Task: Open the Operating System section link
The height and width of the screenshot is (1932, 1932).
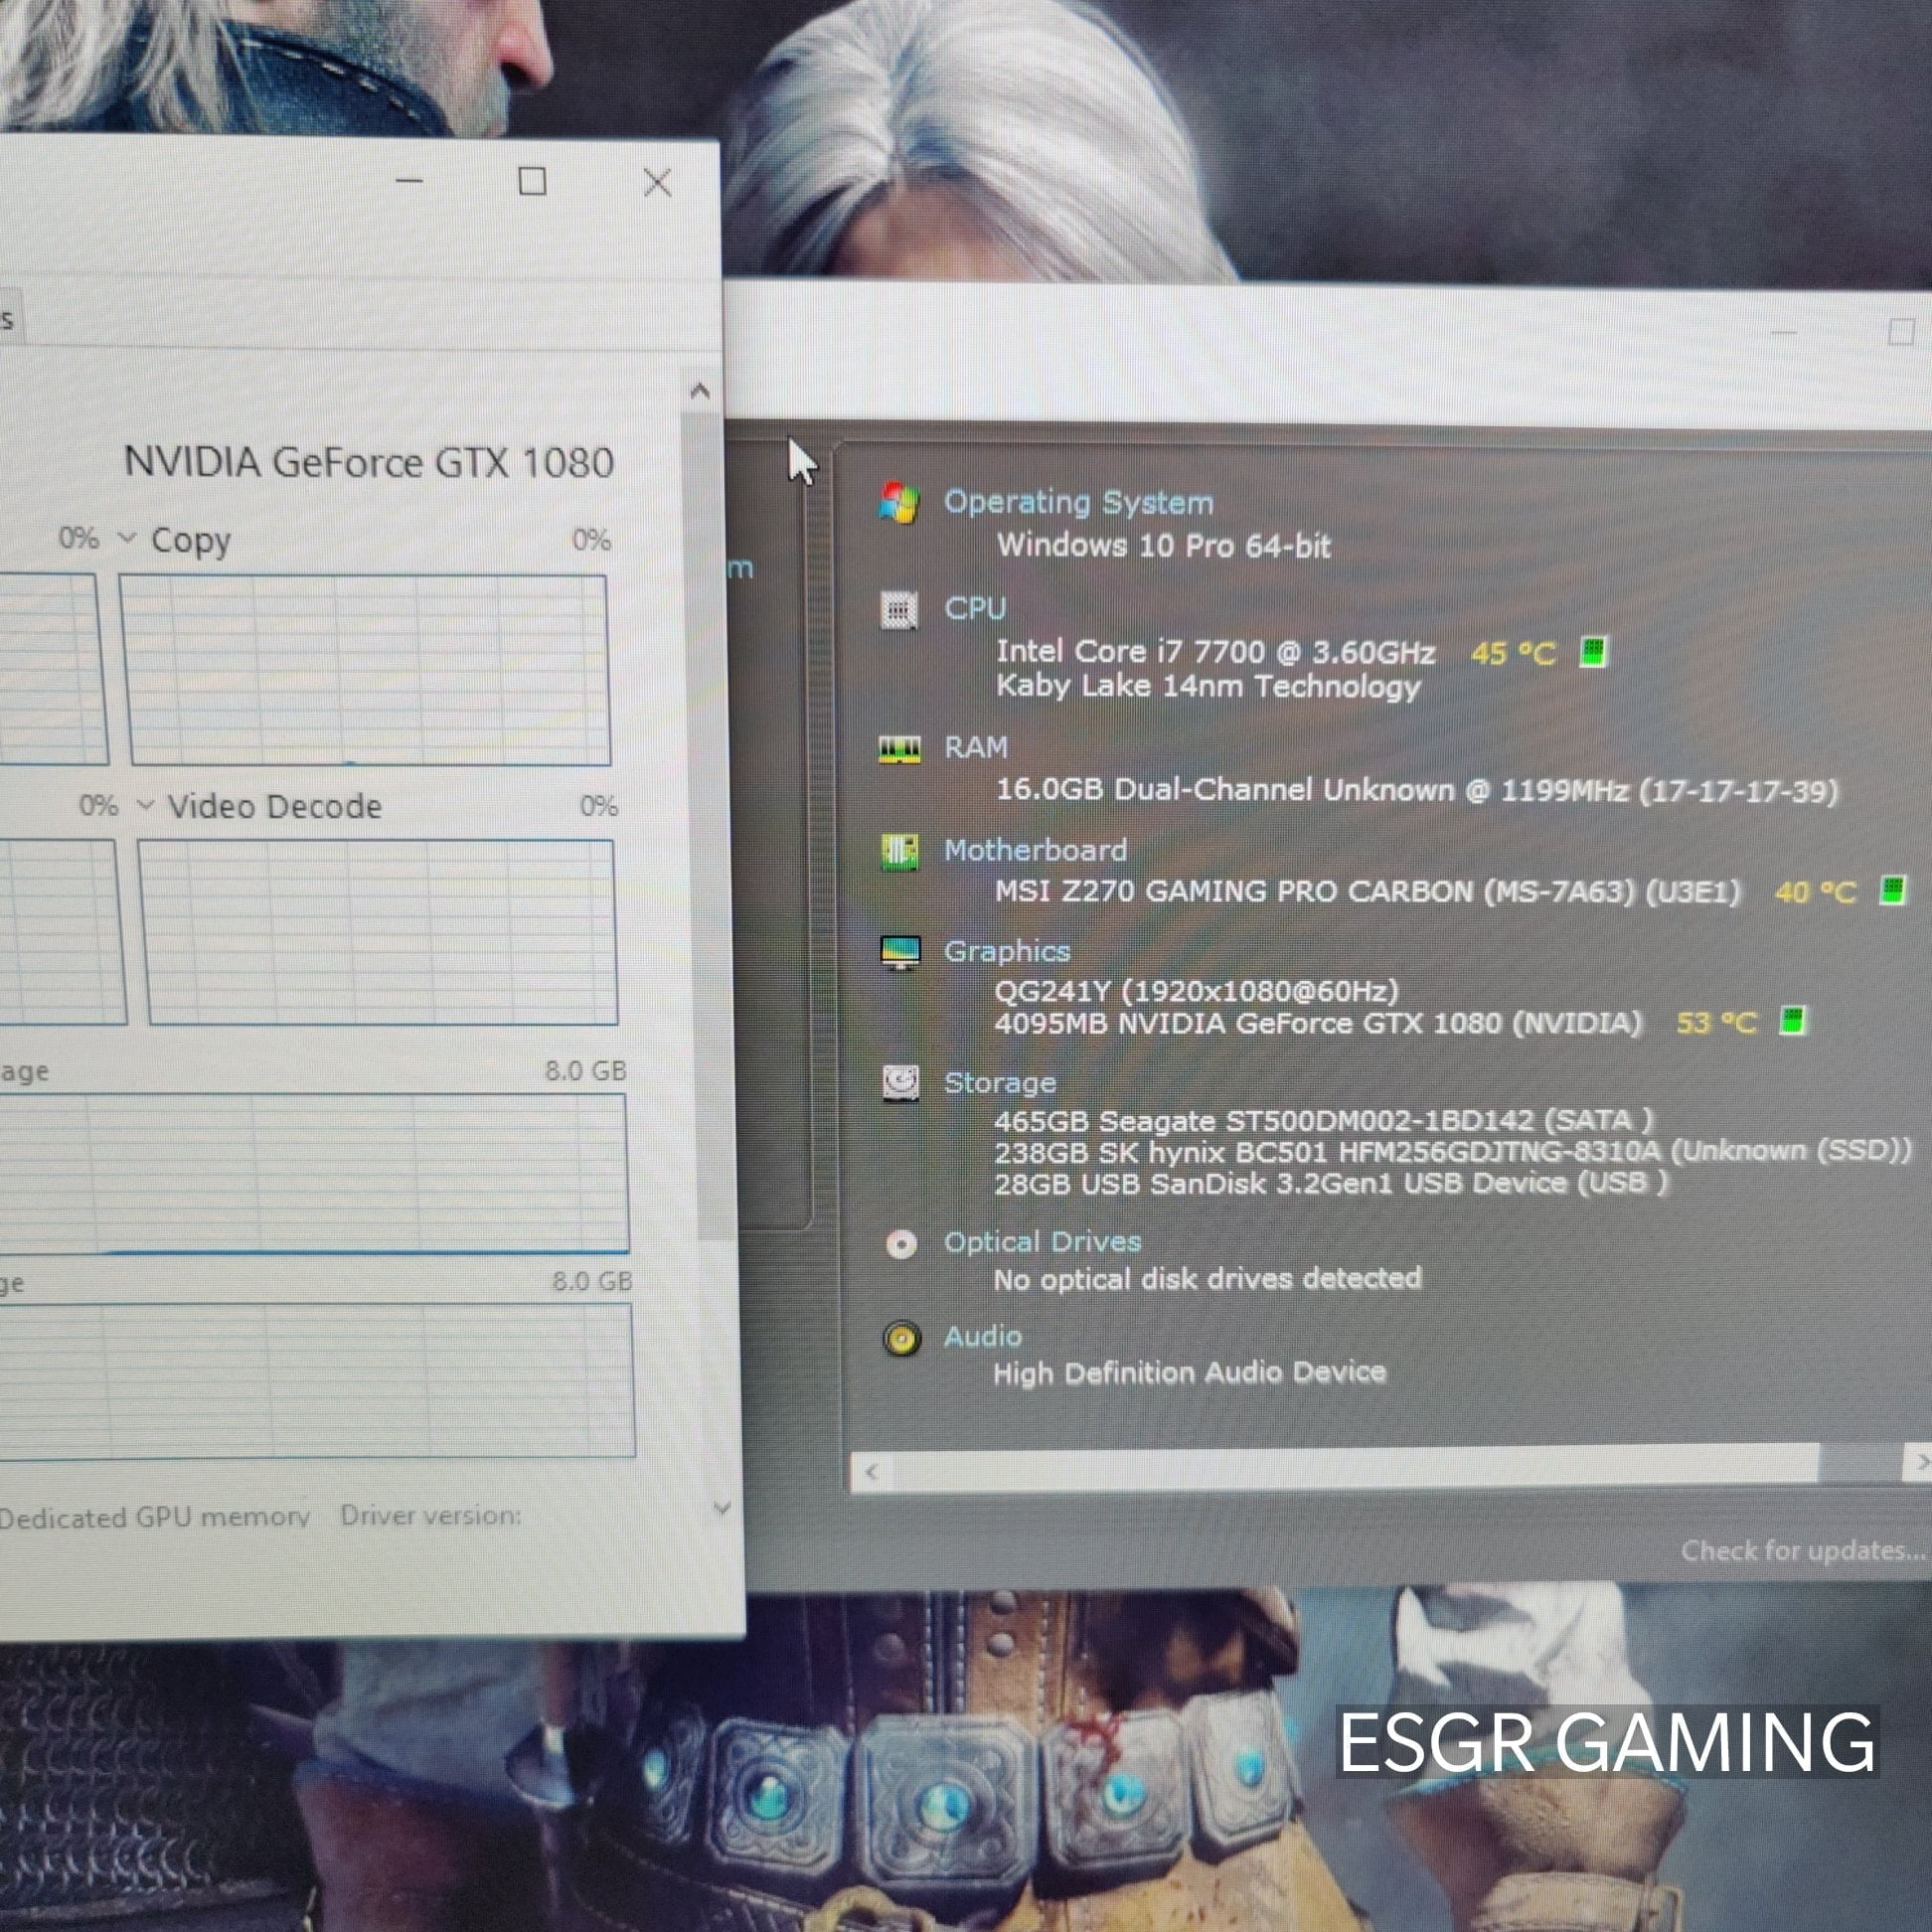Action: tap(1078, 502)
